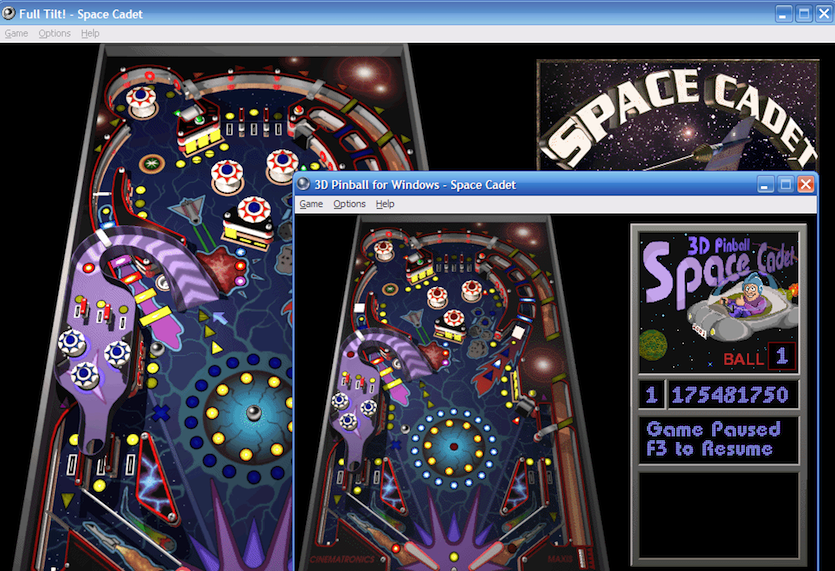This screenshot has width=835, height=571.
Task: Click the Full Tilt! title bar pinball icon
Action: point(9,13)
